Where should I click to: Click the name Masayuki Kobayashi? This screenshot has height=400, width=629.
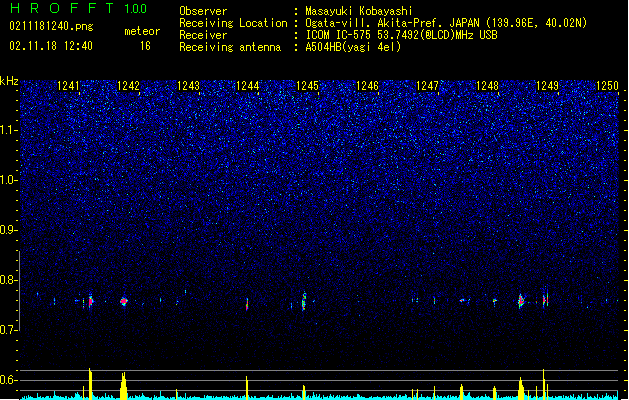pos(359,11)
